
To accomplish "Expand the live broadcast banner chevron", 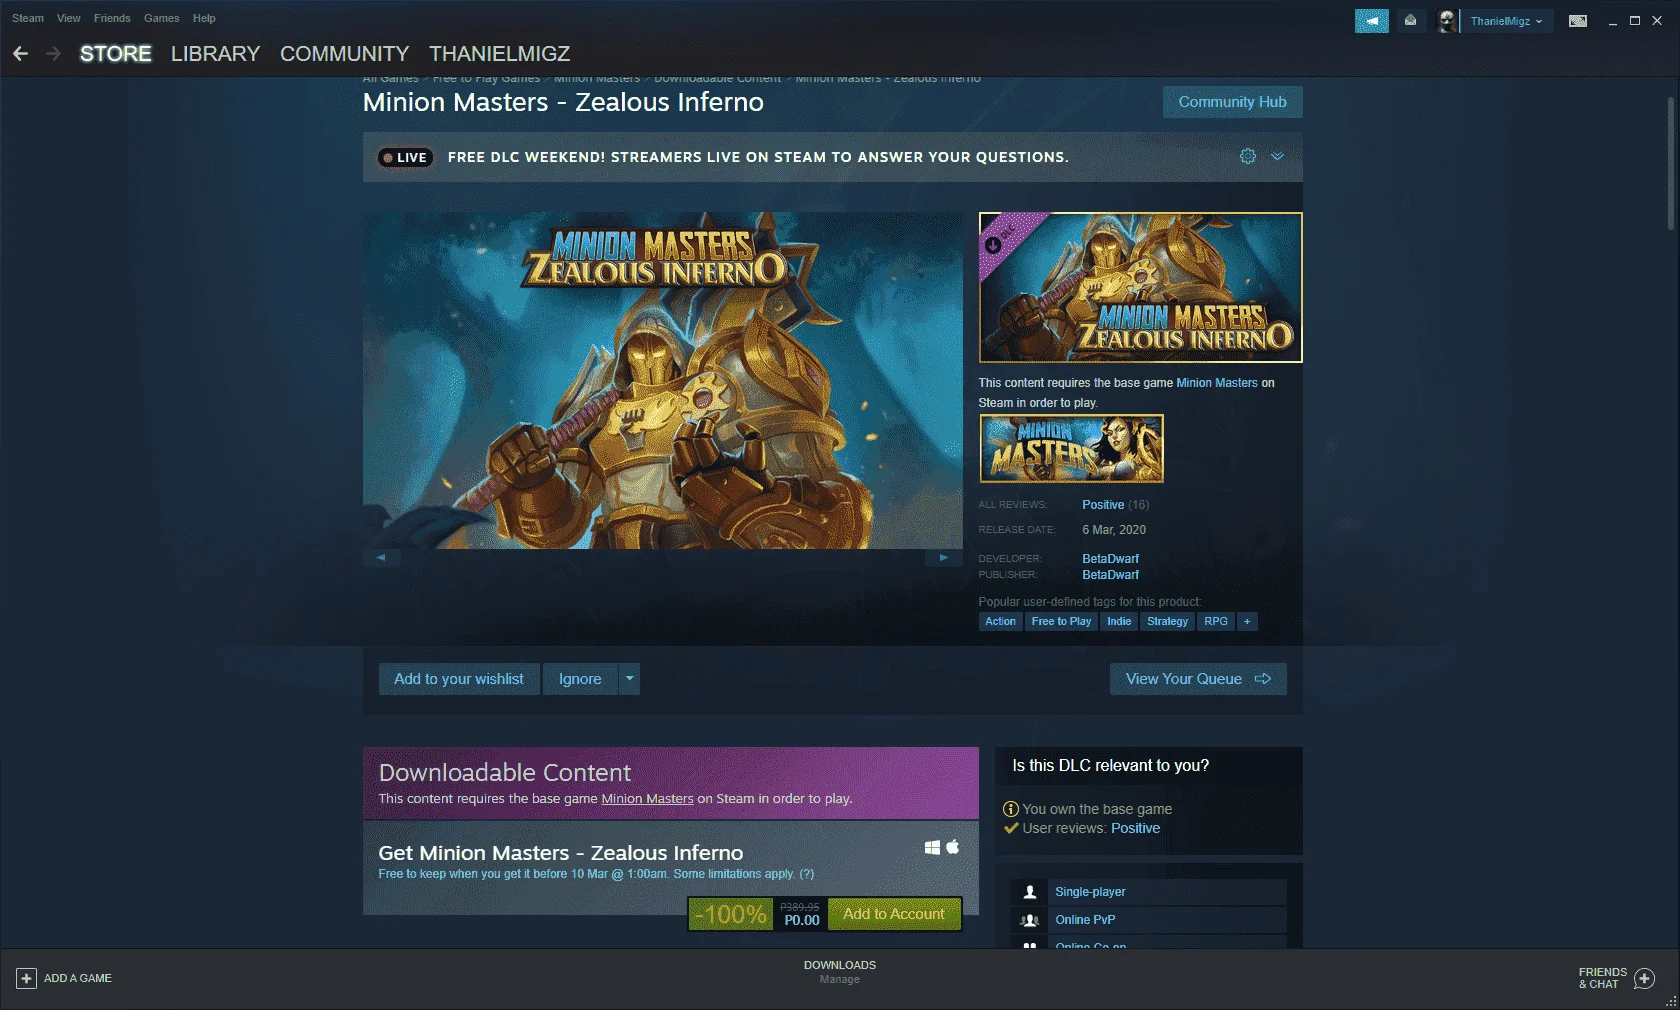I will pos(1277,156).
